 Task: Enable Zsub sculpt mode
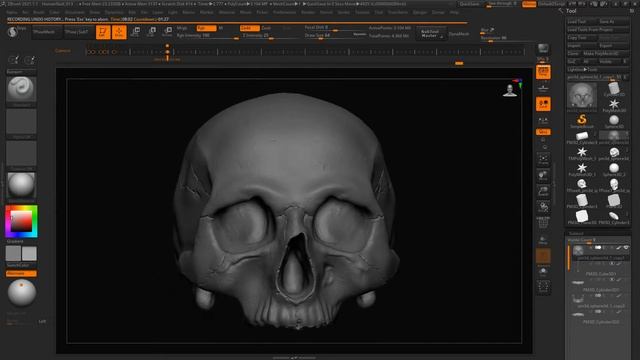click(x=266, y=28)
